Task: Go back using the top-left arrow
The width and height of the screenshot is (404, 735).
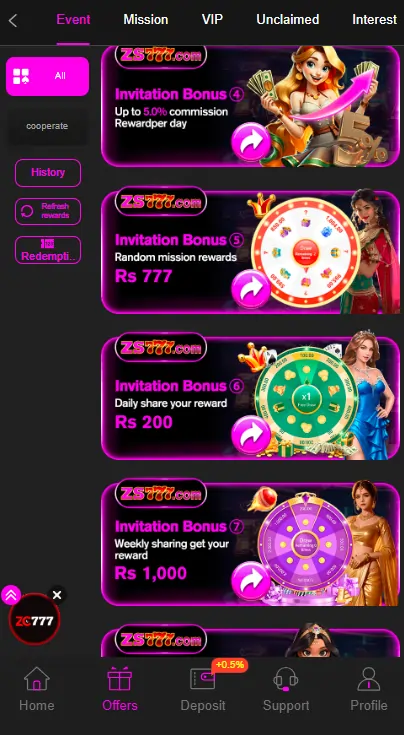Action: point(13,20)
